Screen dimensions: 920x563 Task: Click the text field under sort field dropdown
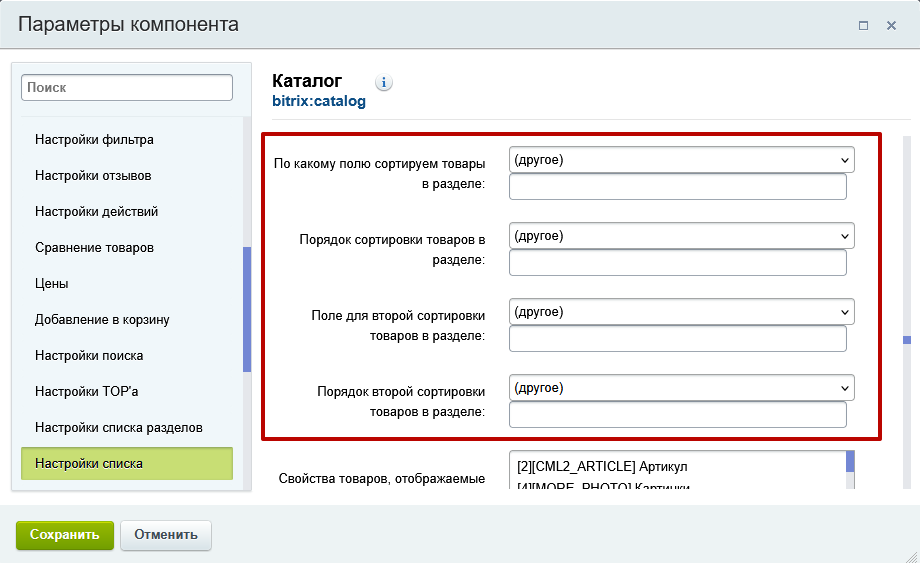tap(677, 187)
